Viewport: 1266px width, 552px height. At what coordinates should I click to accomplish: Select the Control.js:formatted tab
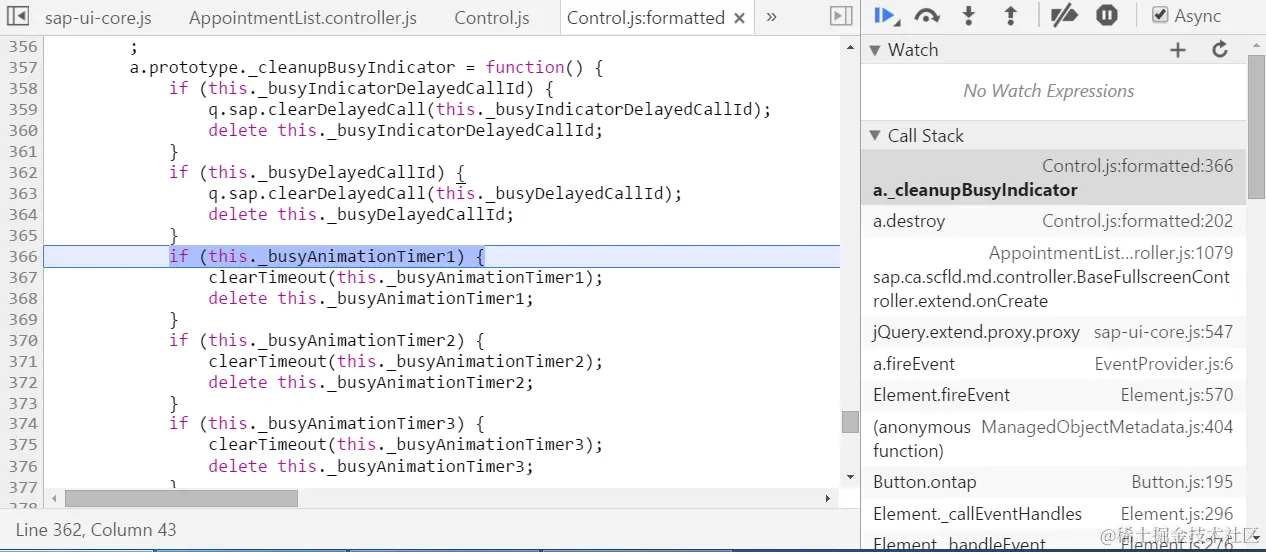coord(645,18)
